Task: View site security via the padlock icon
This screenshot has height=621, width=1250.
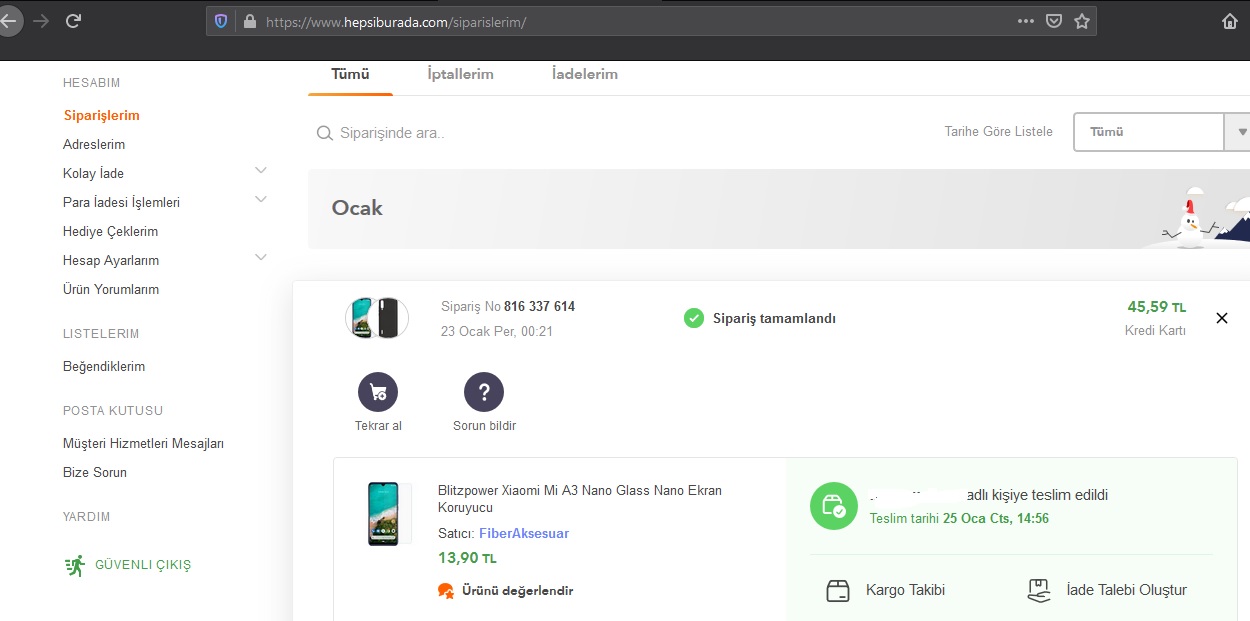Action: (249, 21)
